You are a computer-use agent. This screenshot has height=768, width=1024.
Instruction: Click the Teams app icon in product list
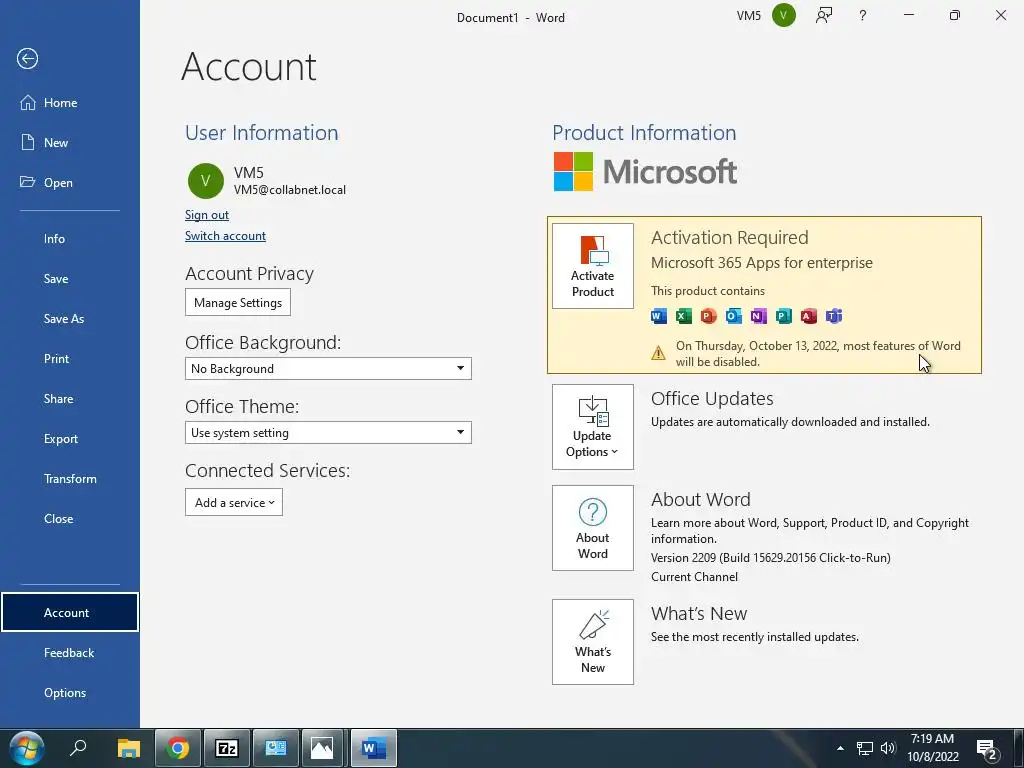(x=833, y=317)
